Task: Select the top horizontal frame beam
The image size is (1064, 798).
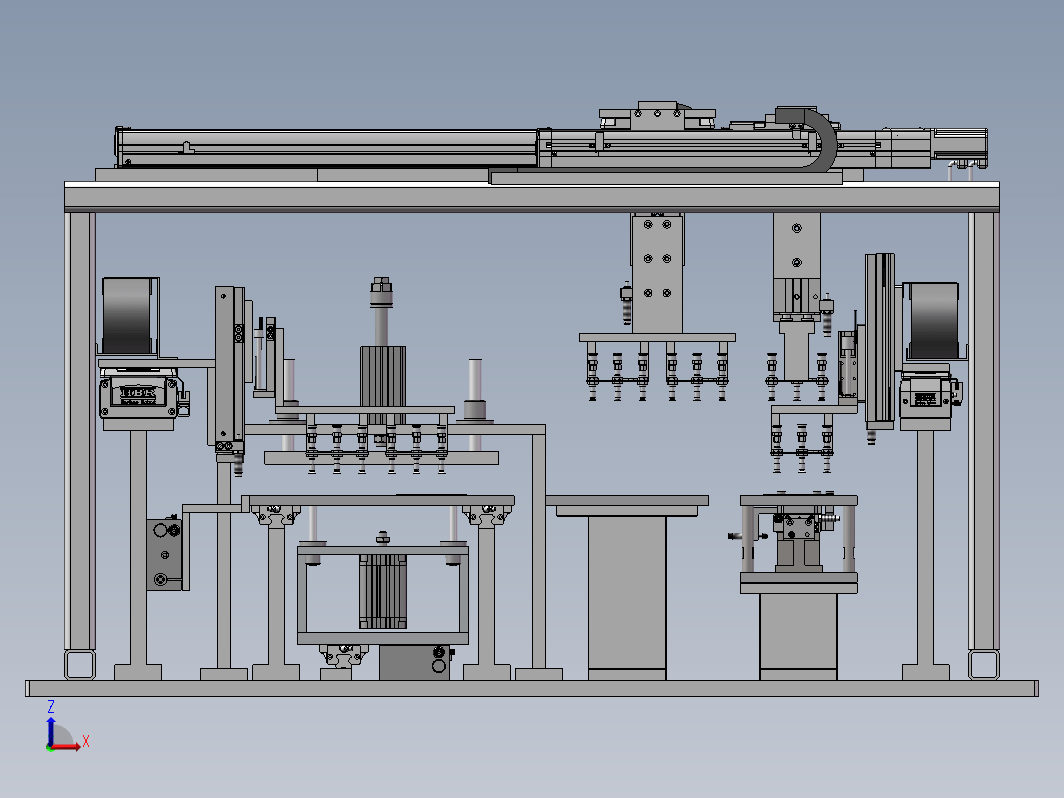Action: point(532,197)
